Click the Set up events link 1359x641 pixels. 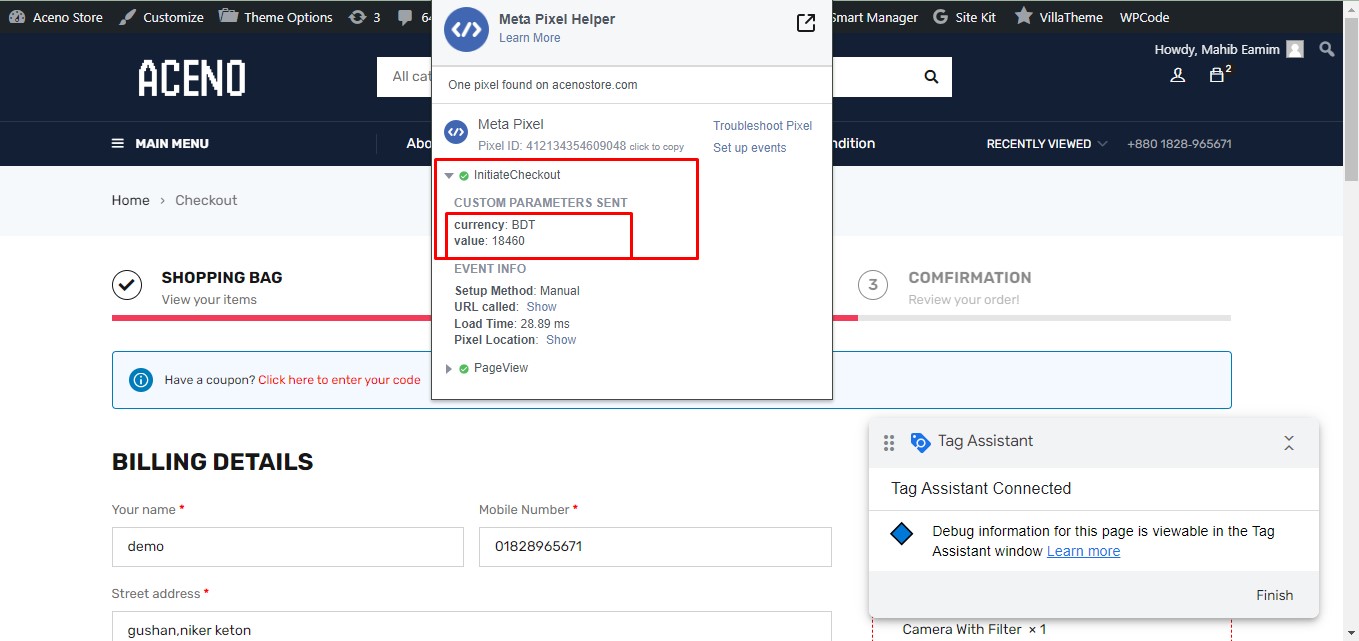pyautogui.click(x=749, y=148)
